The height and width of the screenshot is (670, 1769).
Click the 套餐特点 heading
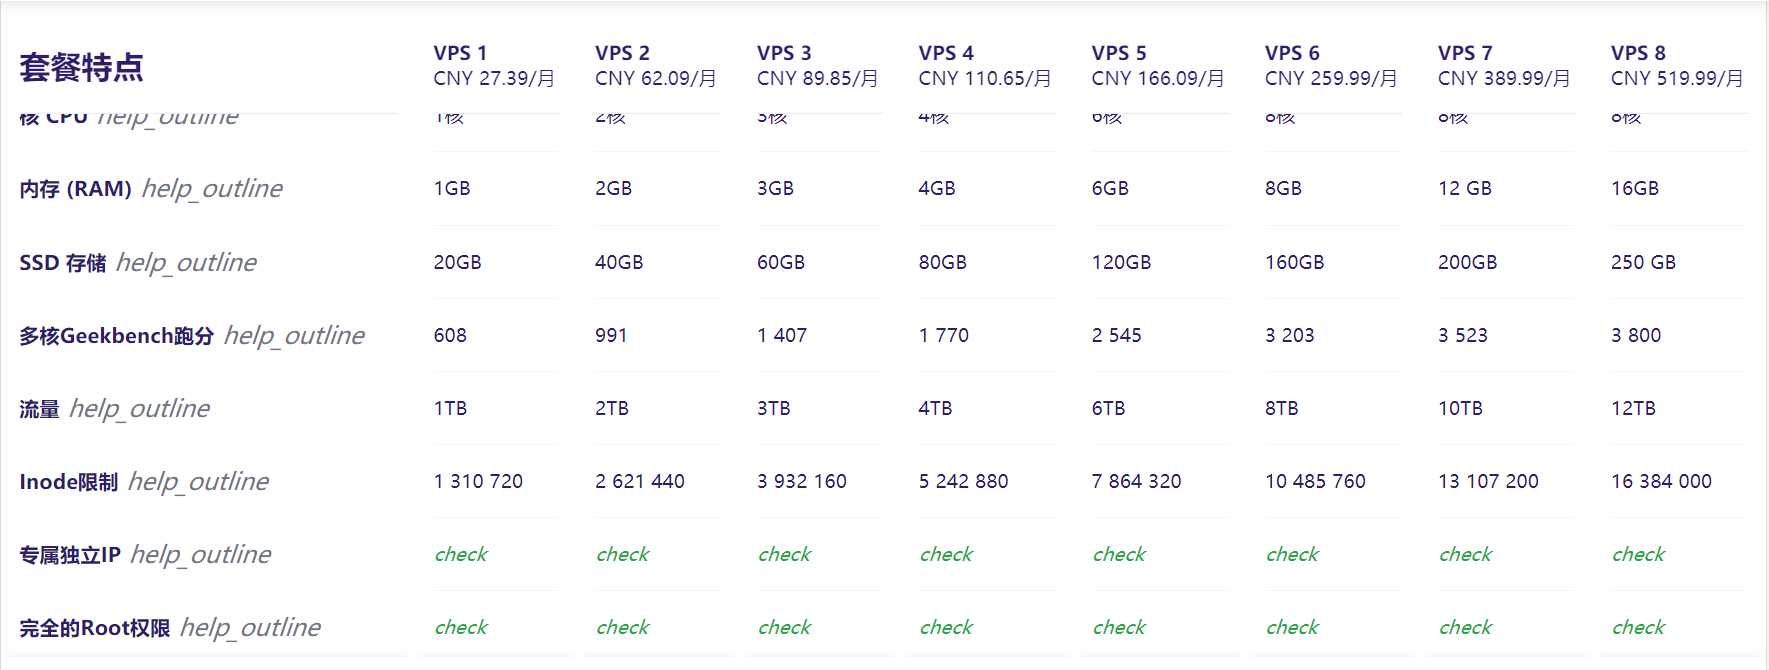(81, 67)
